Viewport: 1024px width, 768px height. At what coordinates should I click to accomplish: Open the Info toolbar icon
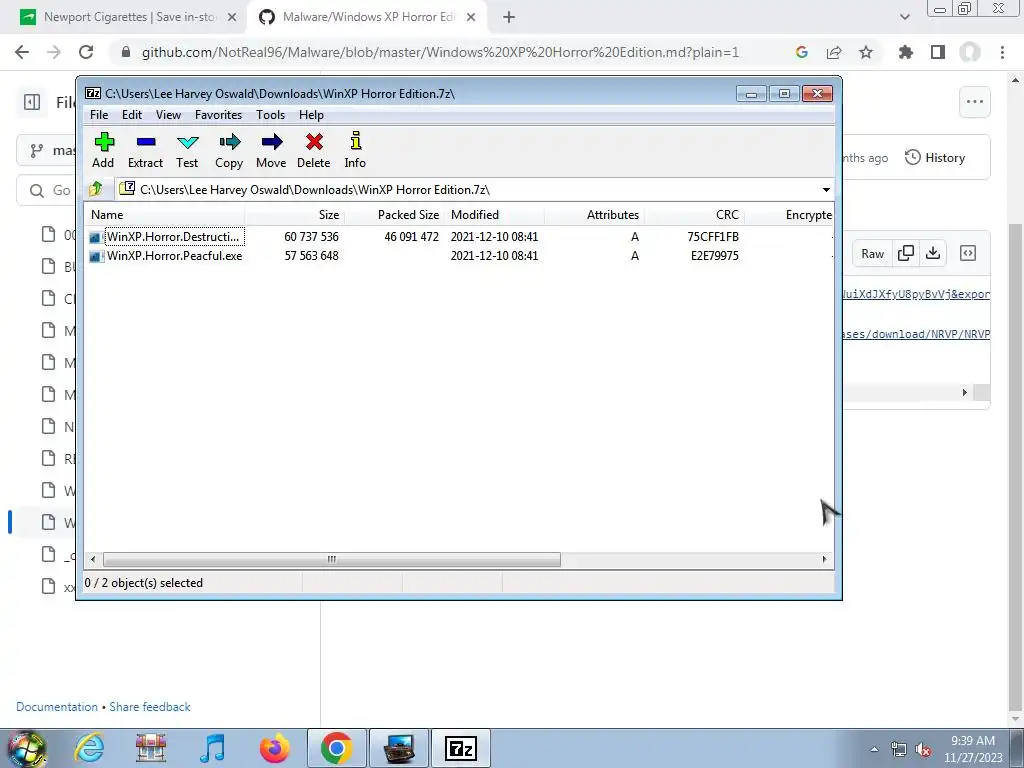[x=355, y=150]
